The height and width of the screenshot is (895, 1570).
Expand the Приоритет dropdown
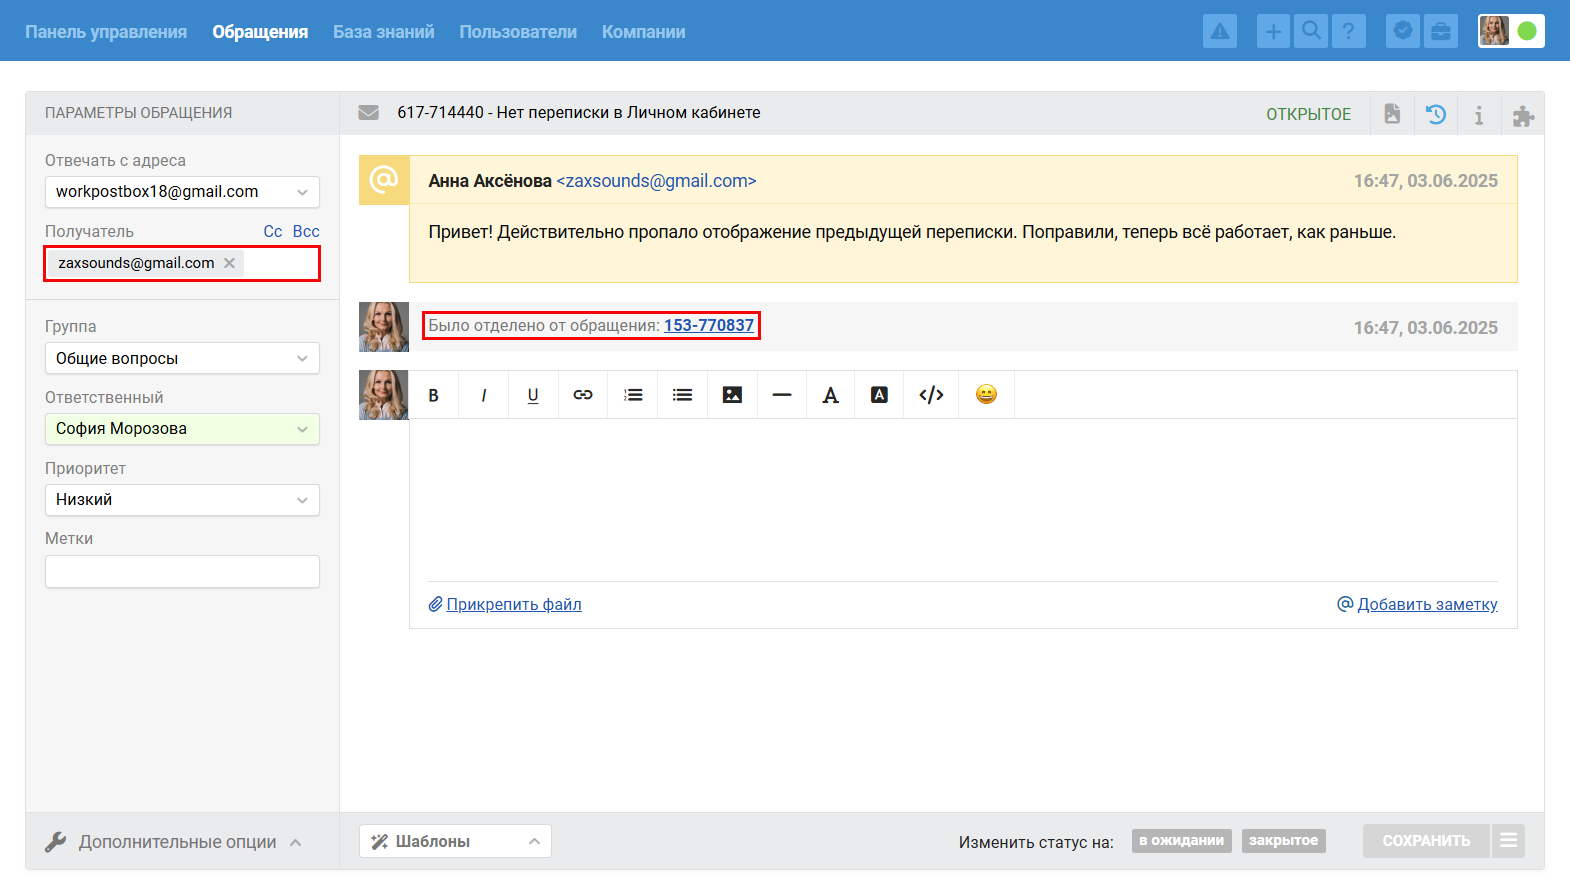182,500
